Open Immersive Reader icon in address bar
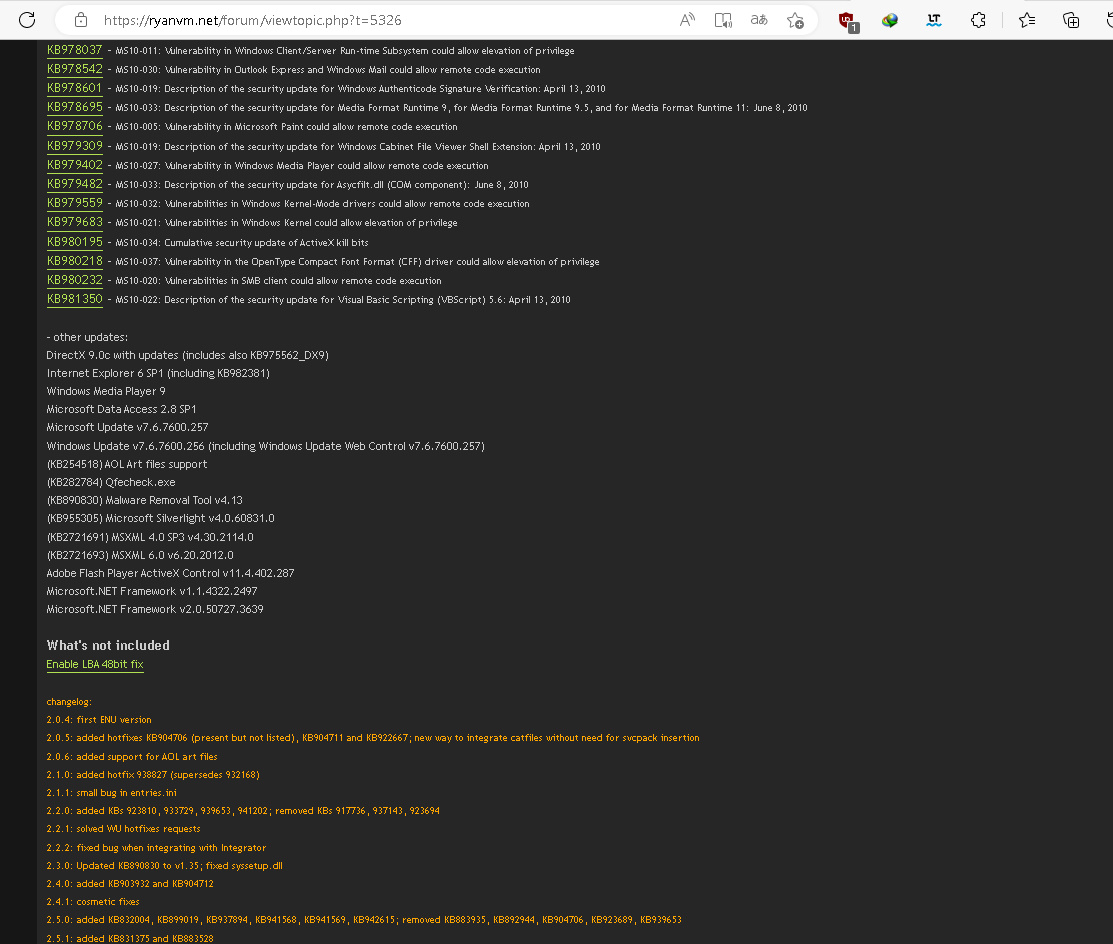The height and width of the screenshot is (944, 1113). (x=723, y=20)
